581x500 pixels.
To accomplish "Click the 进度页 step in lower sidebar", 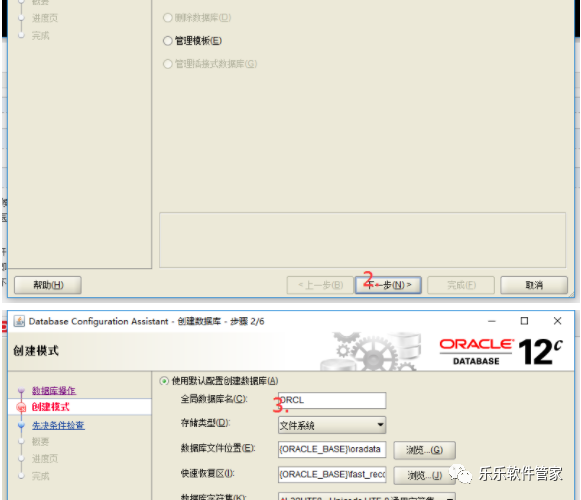I will 45,458.
